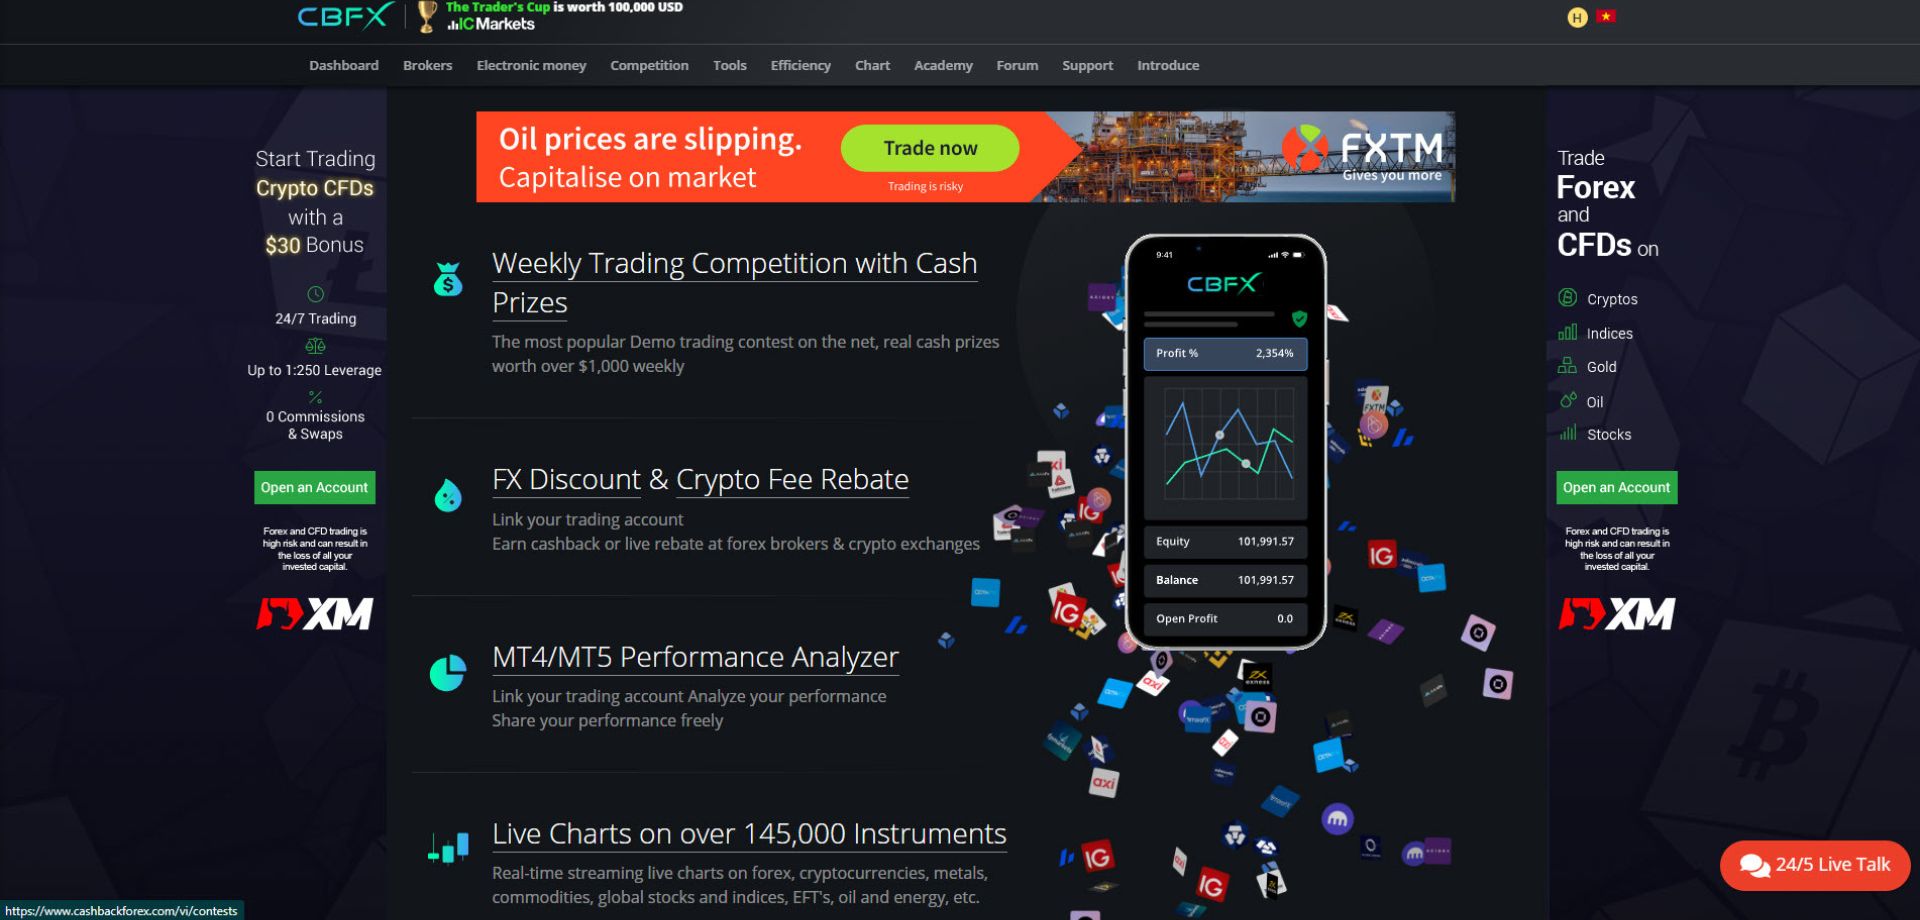
Task: Open the yellow H profile icon
Action: pyautogui.click(x=1577, y=17)
